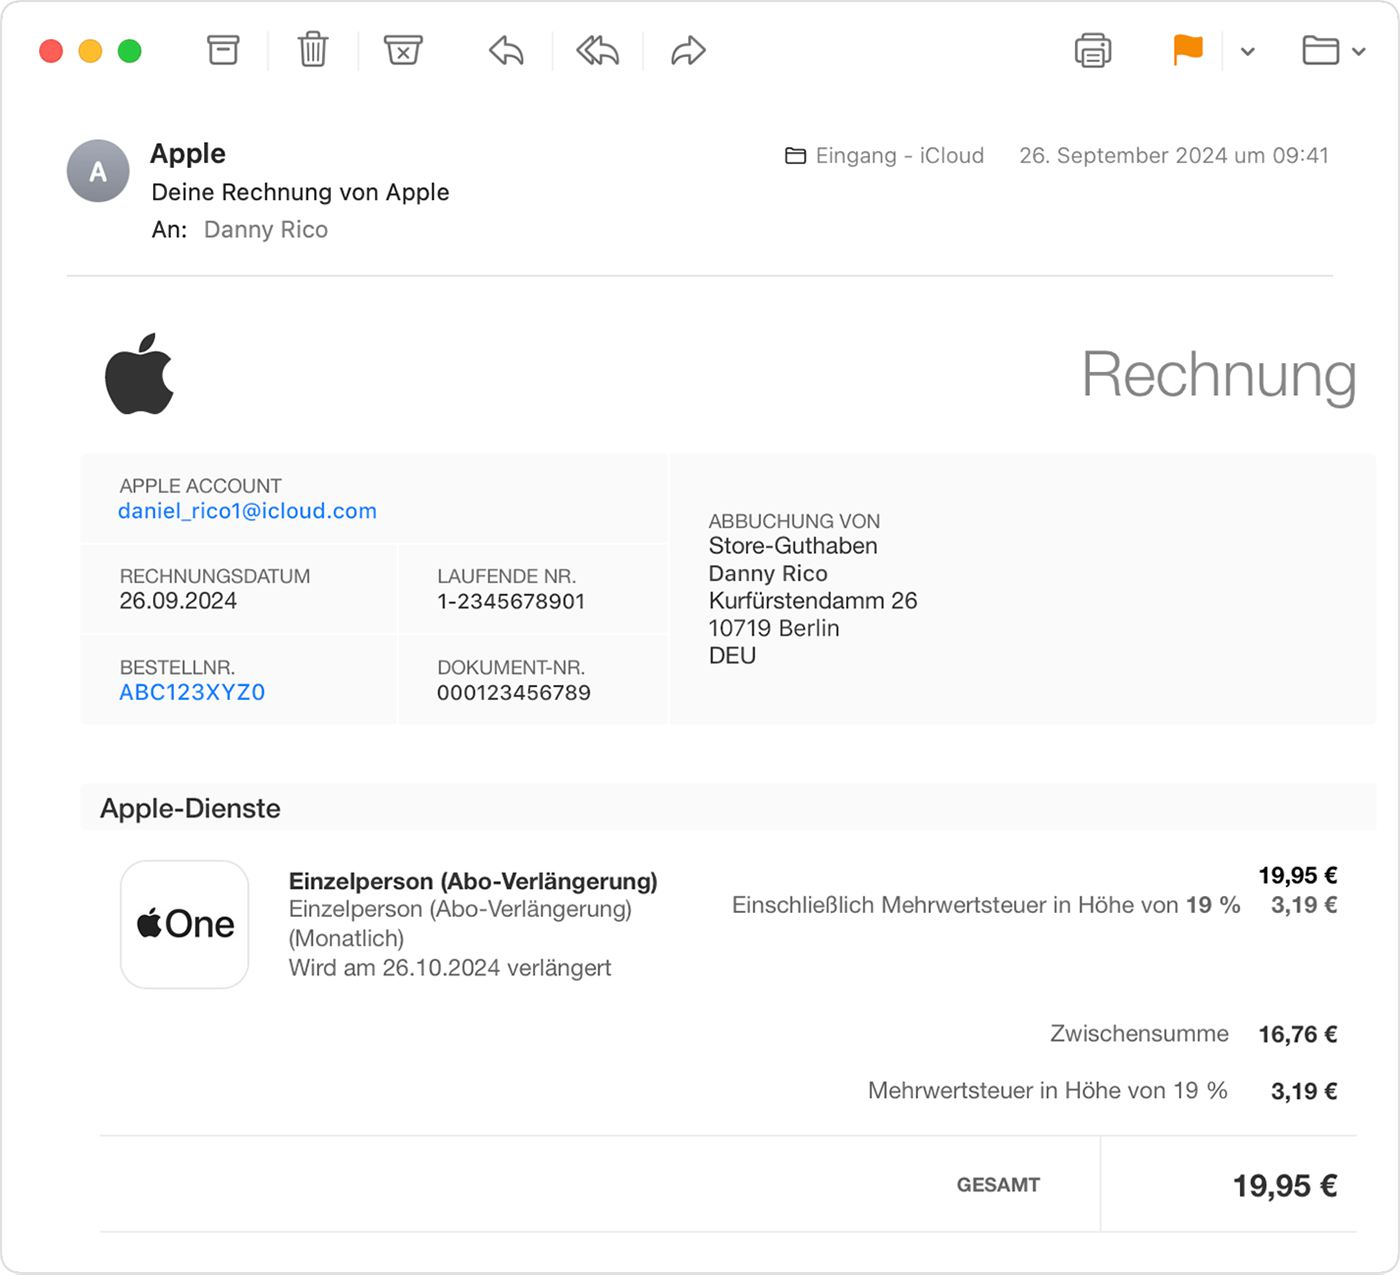Click order number ABC123XYZ0
The width and height of the screenshot is (1400, 1276).
tap(191, 691)
